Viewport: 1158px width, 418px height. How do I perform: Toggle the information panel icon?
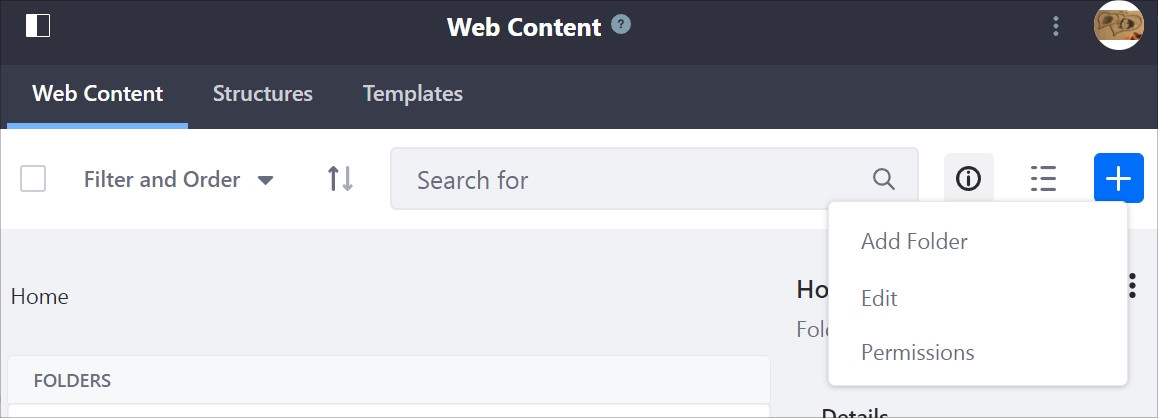coord(968,179)
